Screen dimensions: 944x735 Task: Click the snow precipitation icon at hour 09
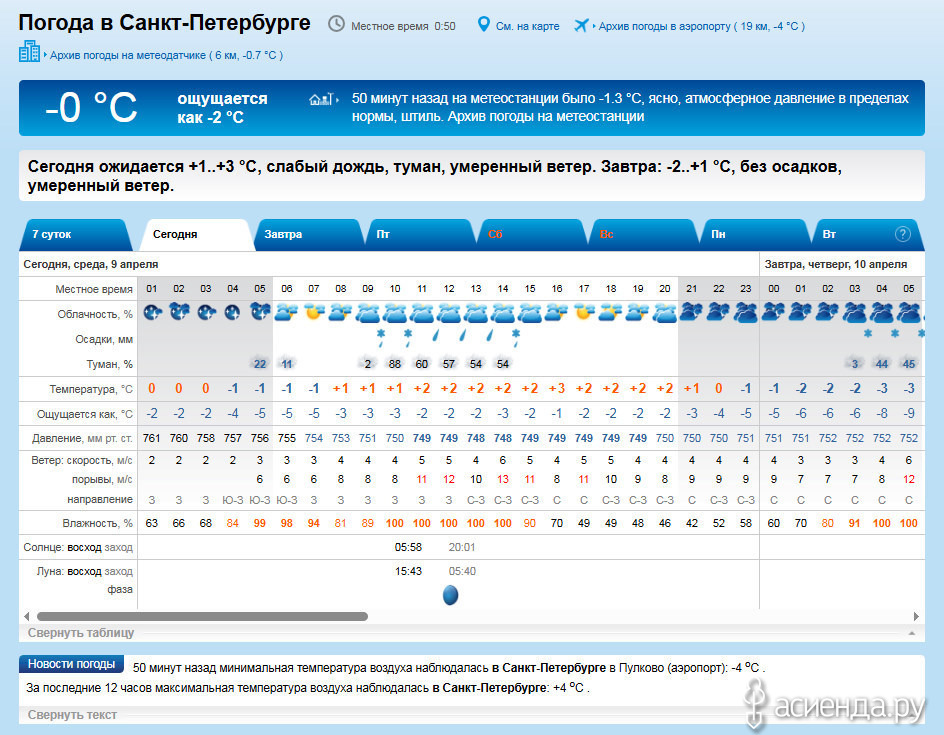pyautogui.click(x=380, y=338)
